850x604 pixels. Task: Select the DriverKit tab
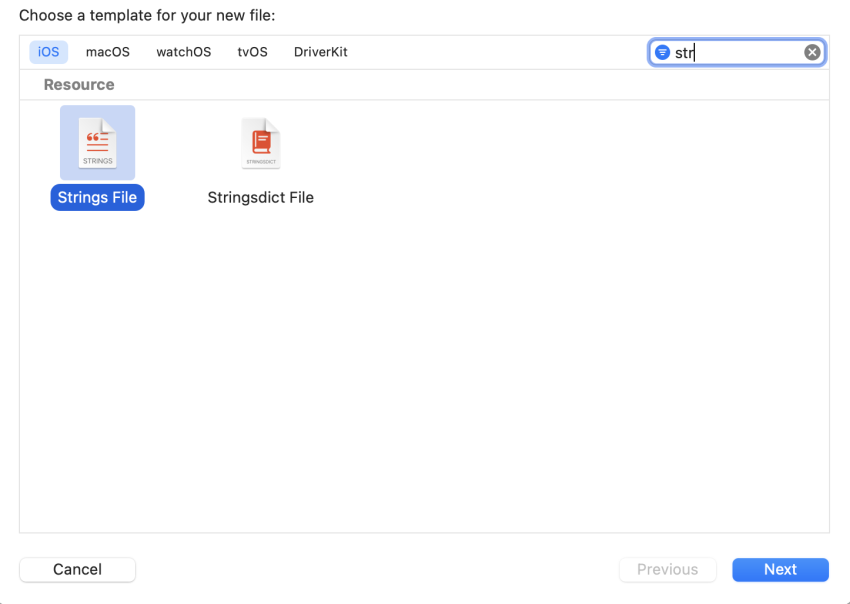point(320,51)
